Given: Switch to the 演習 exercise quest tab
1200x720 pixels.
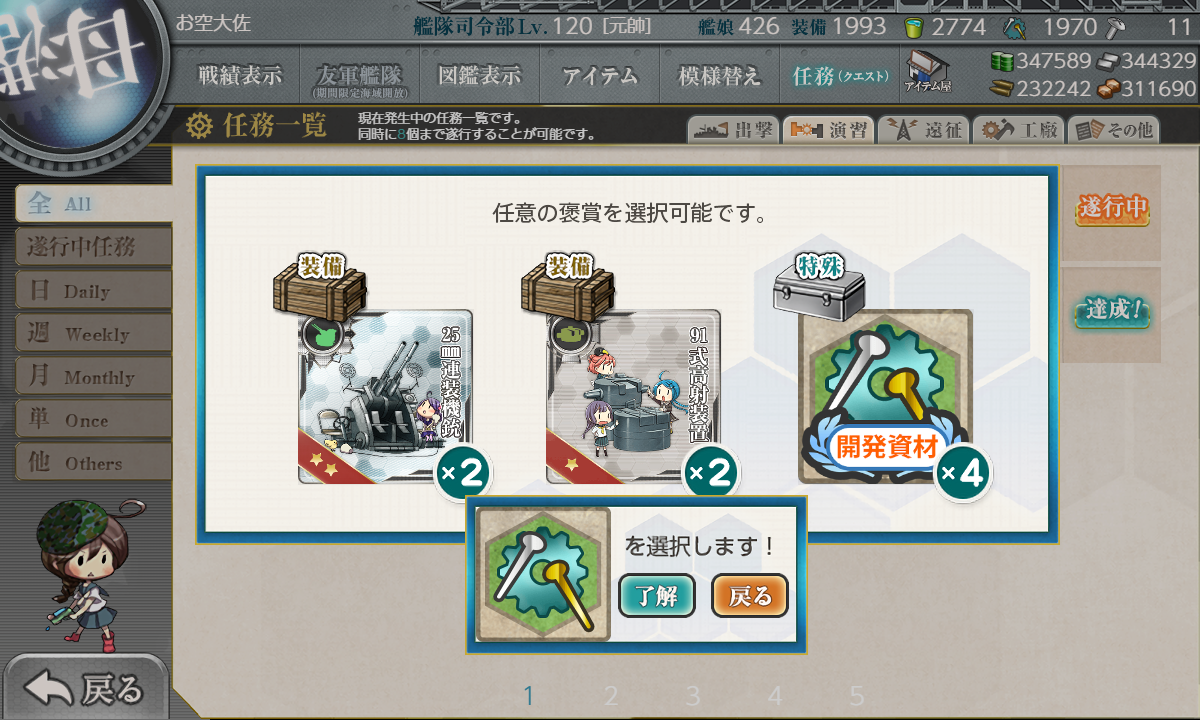Looking at the screenshot, I should tap(827, 130).
